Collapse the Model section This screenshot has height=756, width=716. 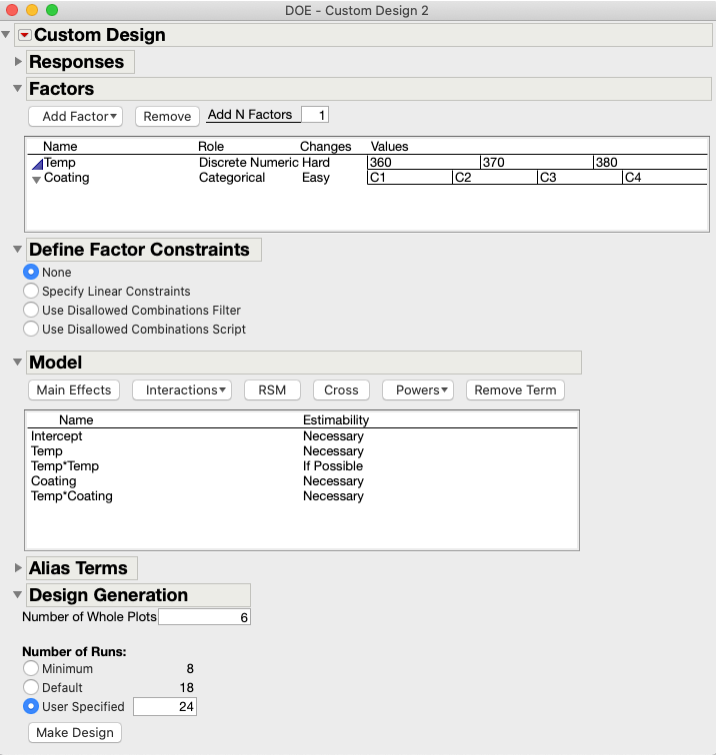[x=18, y=362]
